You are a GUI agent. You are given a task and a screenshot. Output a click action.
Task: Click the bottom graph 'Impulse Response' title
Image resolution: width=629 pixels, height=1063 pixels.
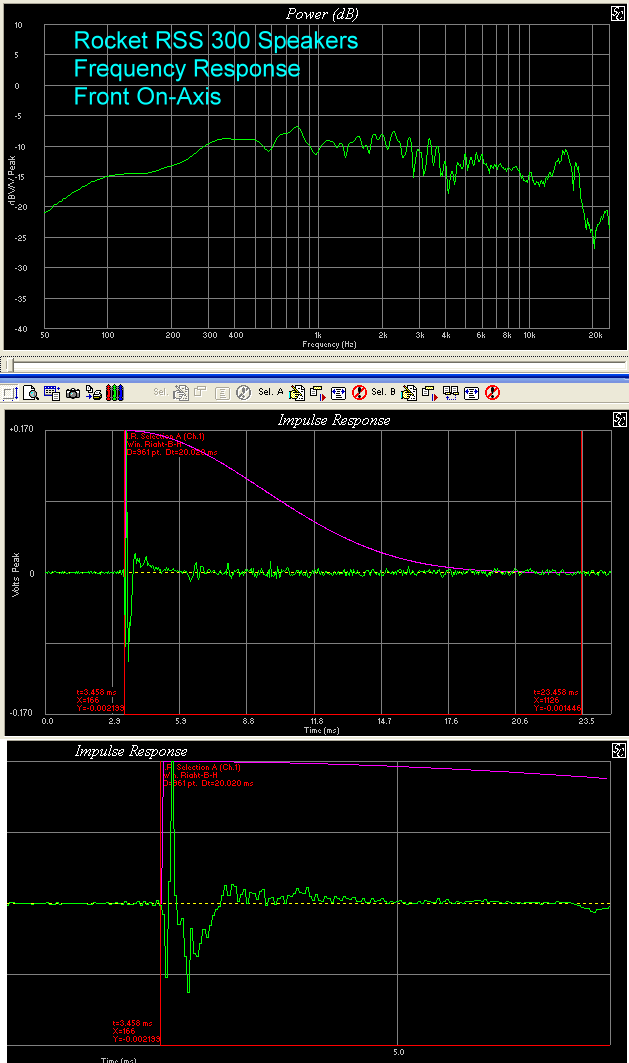pyautogui.click(x=131, y=751)
